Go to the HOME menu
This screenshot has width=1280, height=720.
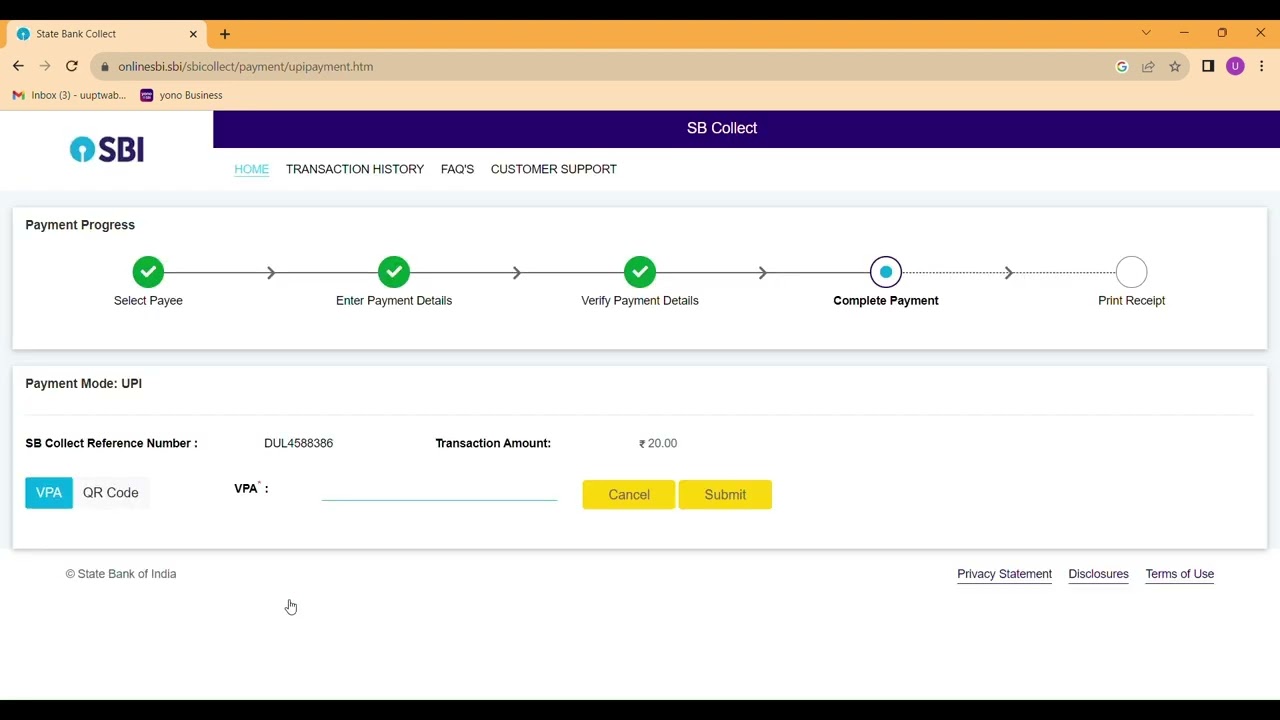[x=251, y=169]
